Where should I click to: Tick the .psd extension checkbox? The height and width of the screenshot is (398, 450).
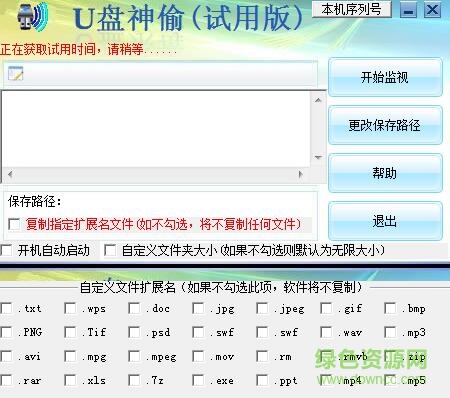click(134, 332)
